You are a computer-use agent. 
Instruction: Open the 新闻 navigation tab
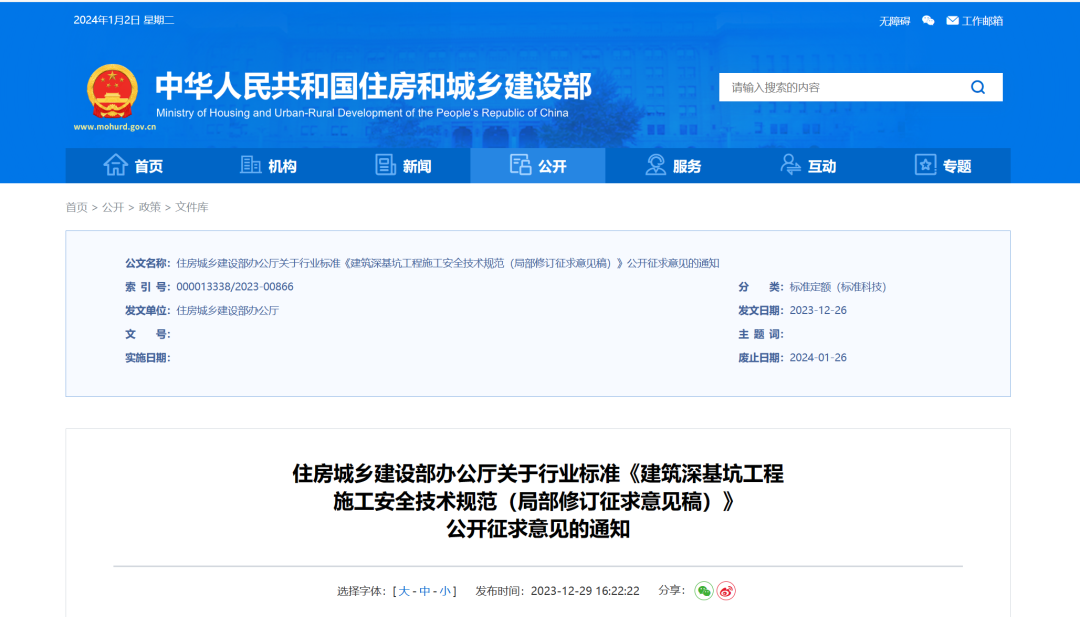tap(403, 166)
